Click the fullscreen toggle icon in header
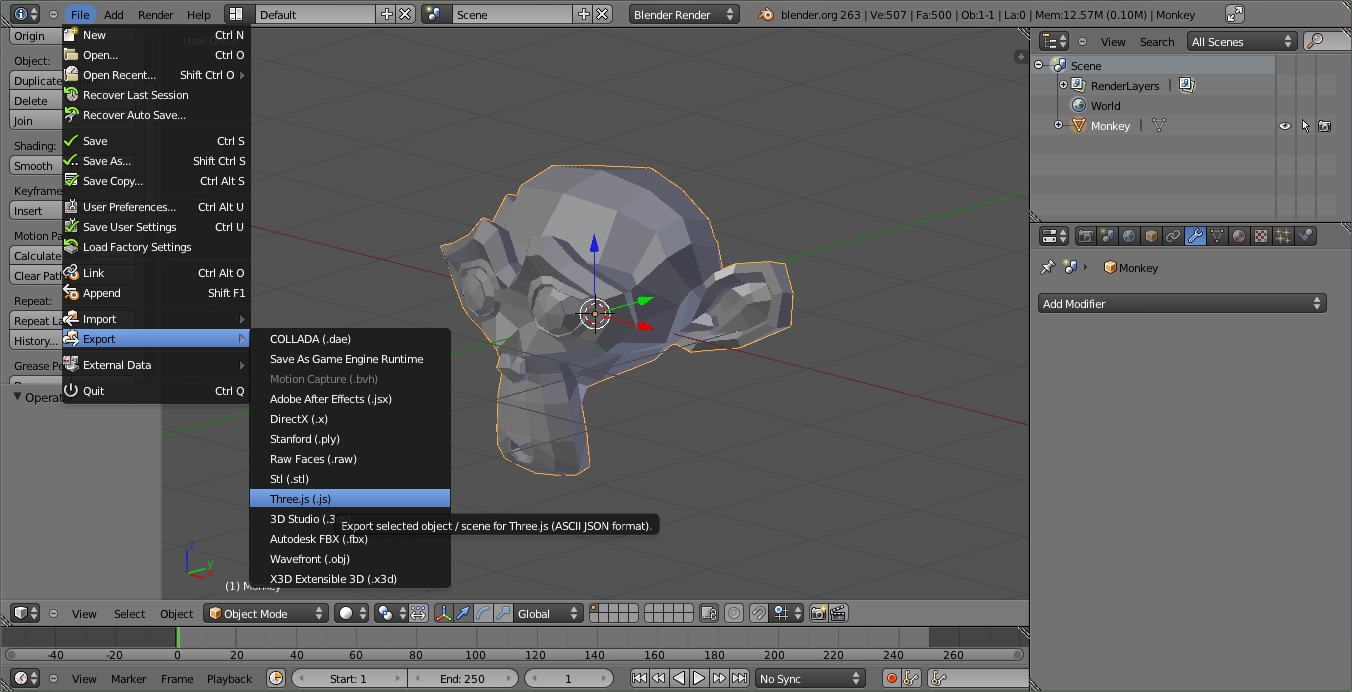The height and width of the screenshot is (692, 1352). point(1235,14)
